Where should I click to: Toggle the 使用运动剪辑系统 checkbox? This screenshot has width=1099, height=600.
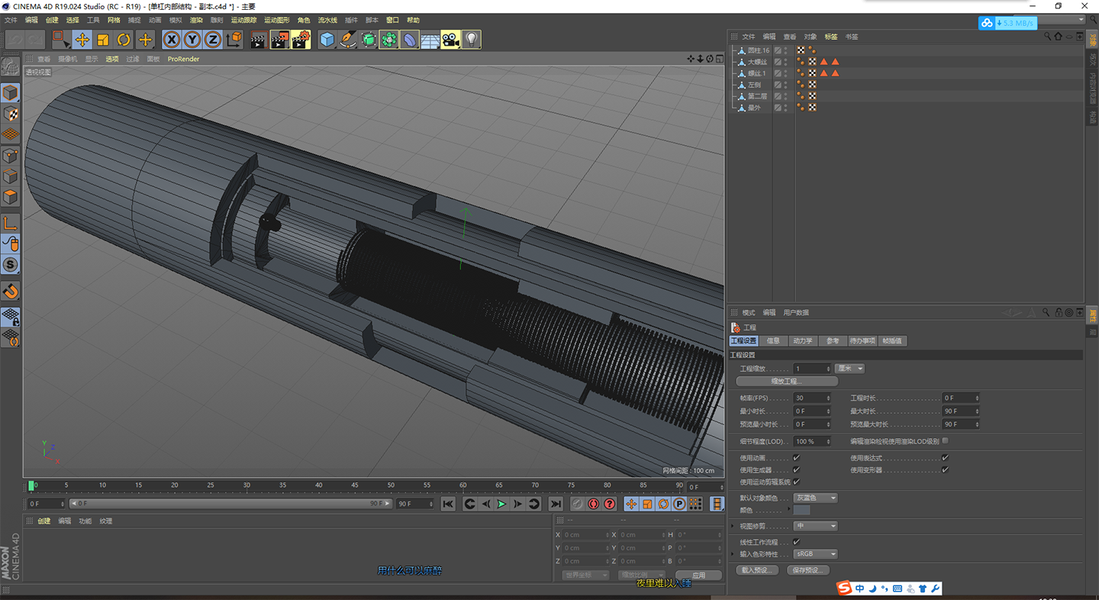point(796,482)
